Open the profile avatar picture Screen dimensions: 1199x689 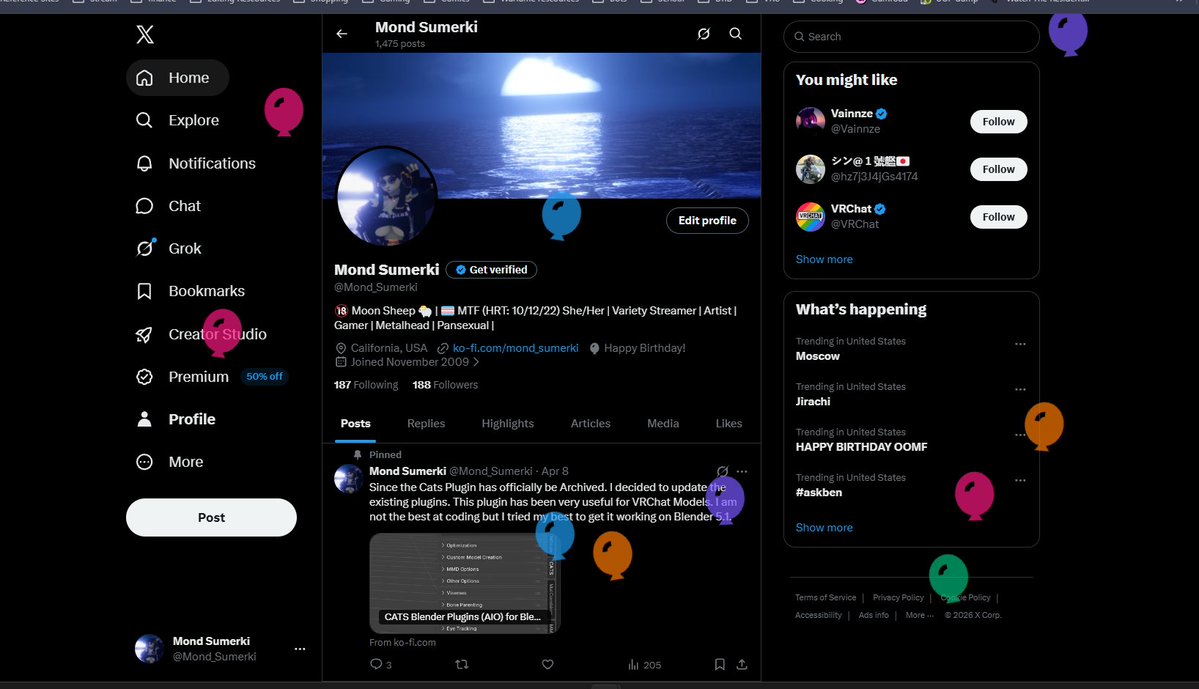[386, 196]
